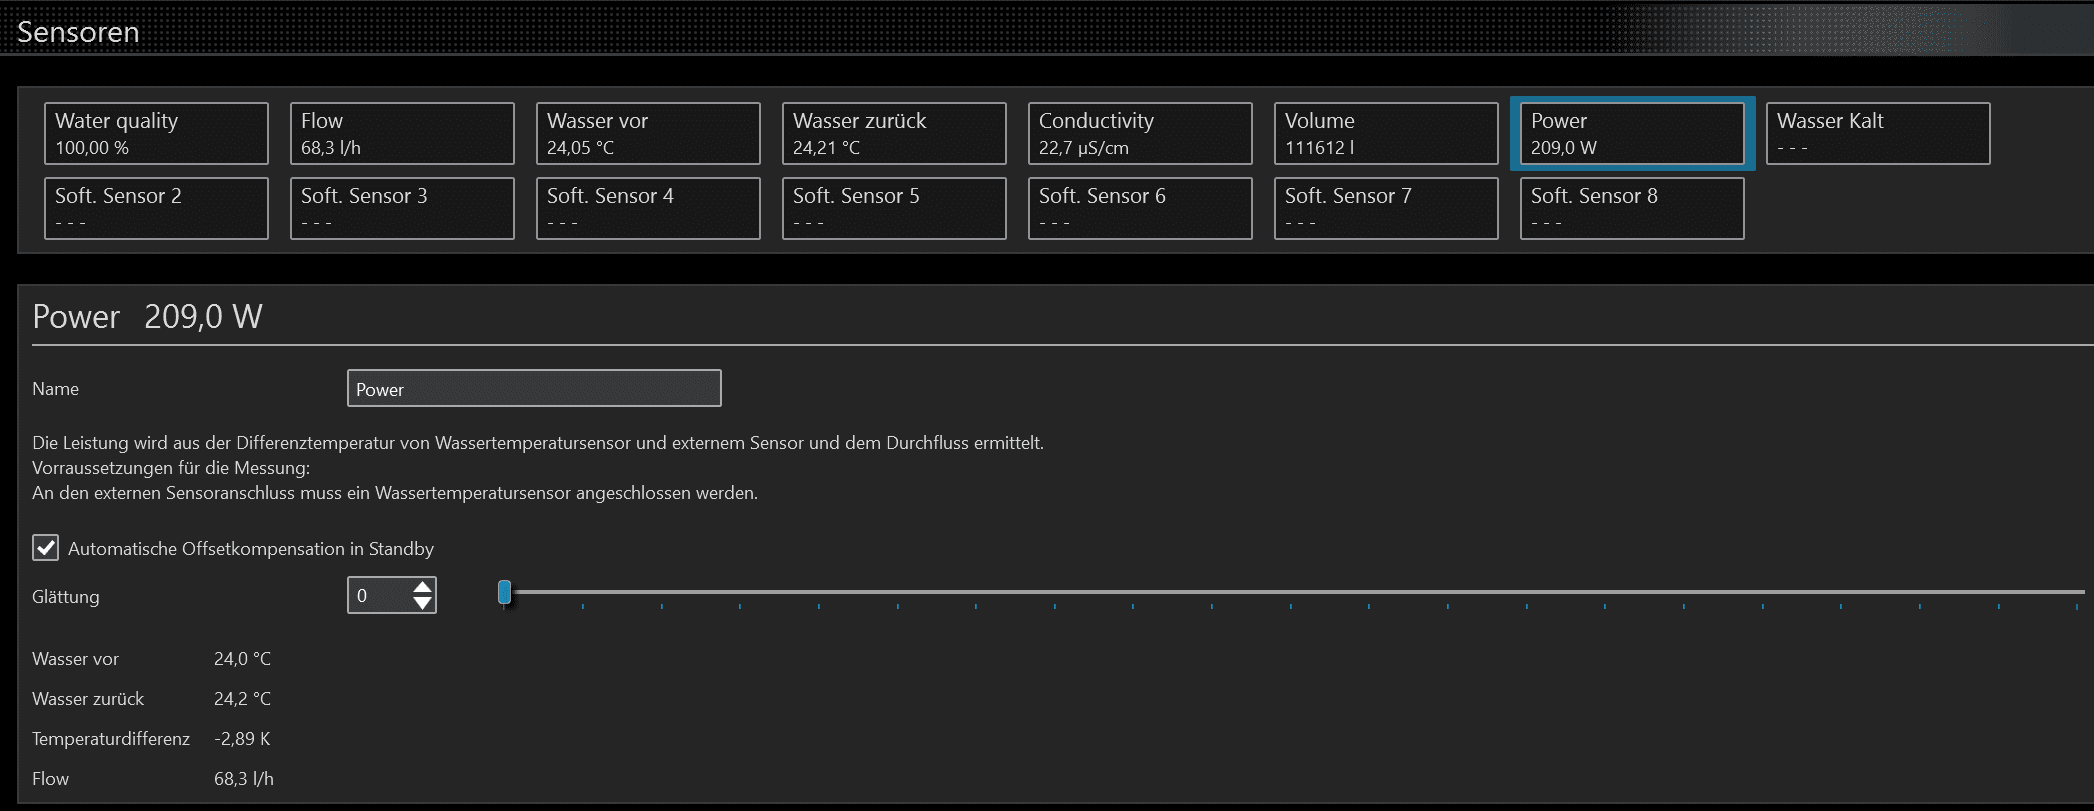The image size is (2094, 811).
Task: Select Soft. Sensor 3 tile
Action: (402, 208)
